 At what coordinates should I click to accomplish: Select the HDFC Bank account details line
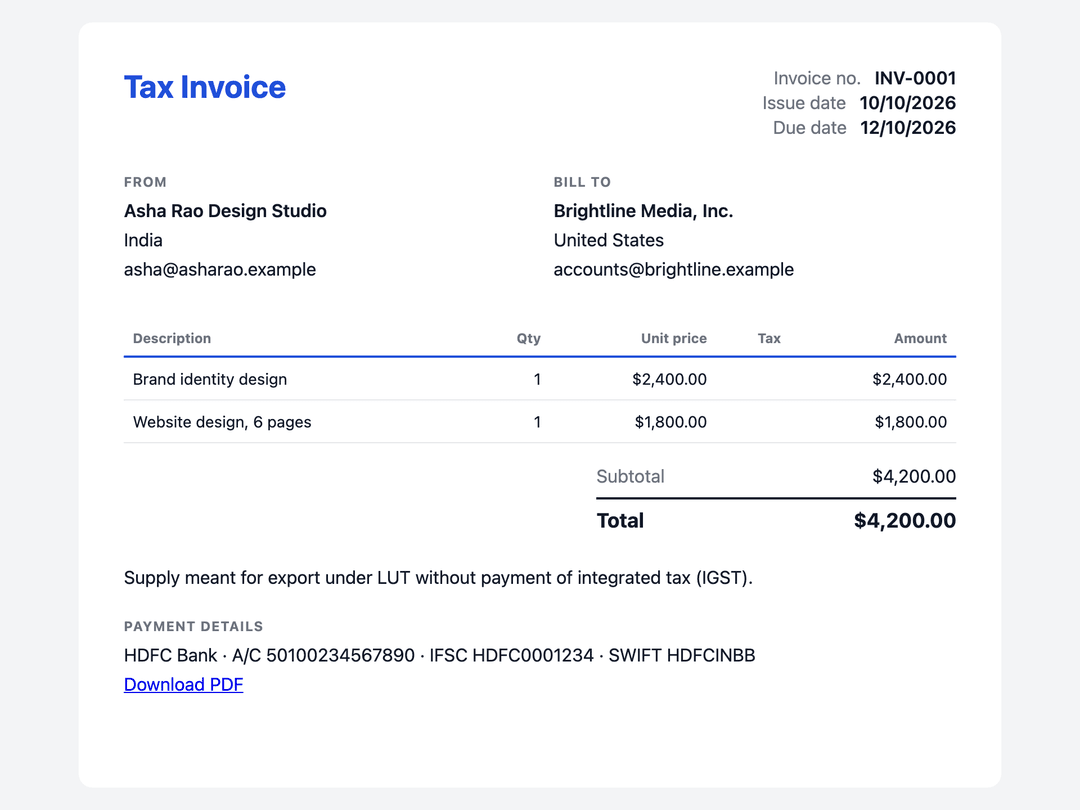[x=439, y=655]
